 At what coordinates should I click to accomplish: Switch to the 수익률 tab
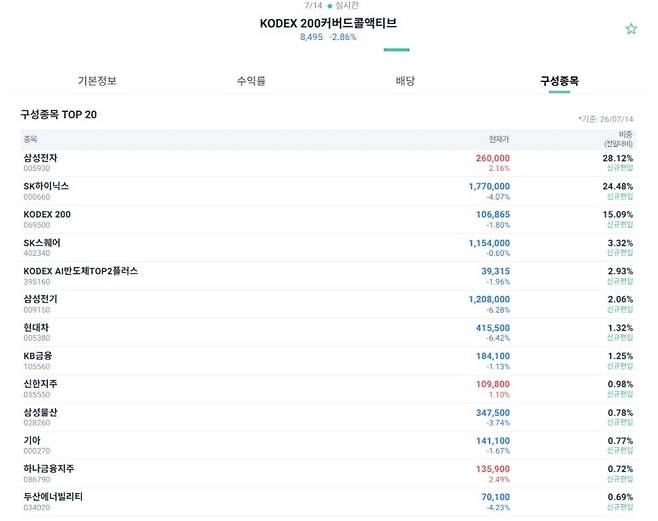pos(251,81)
